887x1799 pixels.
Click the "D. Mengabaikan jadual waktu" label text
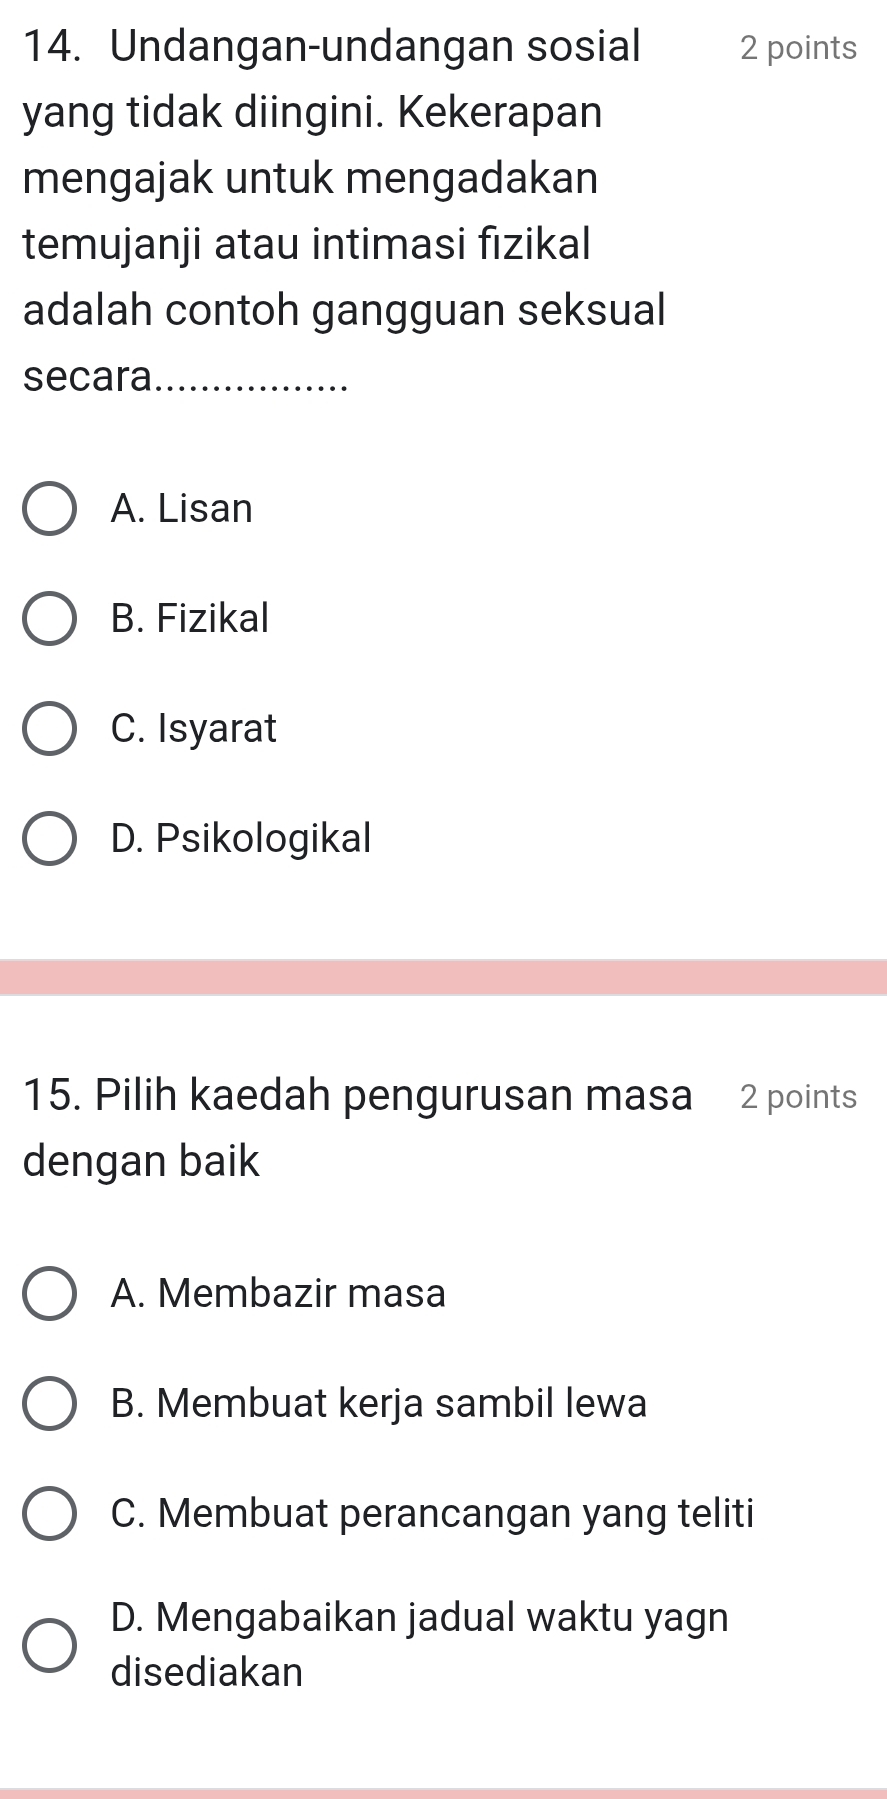click(x=420, y=1644)
